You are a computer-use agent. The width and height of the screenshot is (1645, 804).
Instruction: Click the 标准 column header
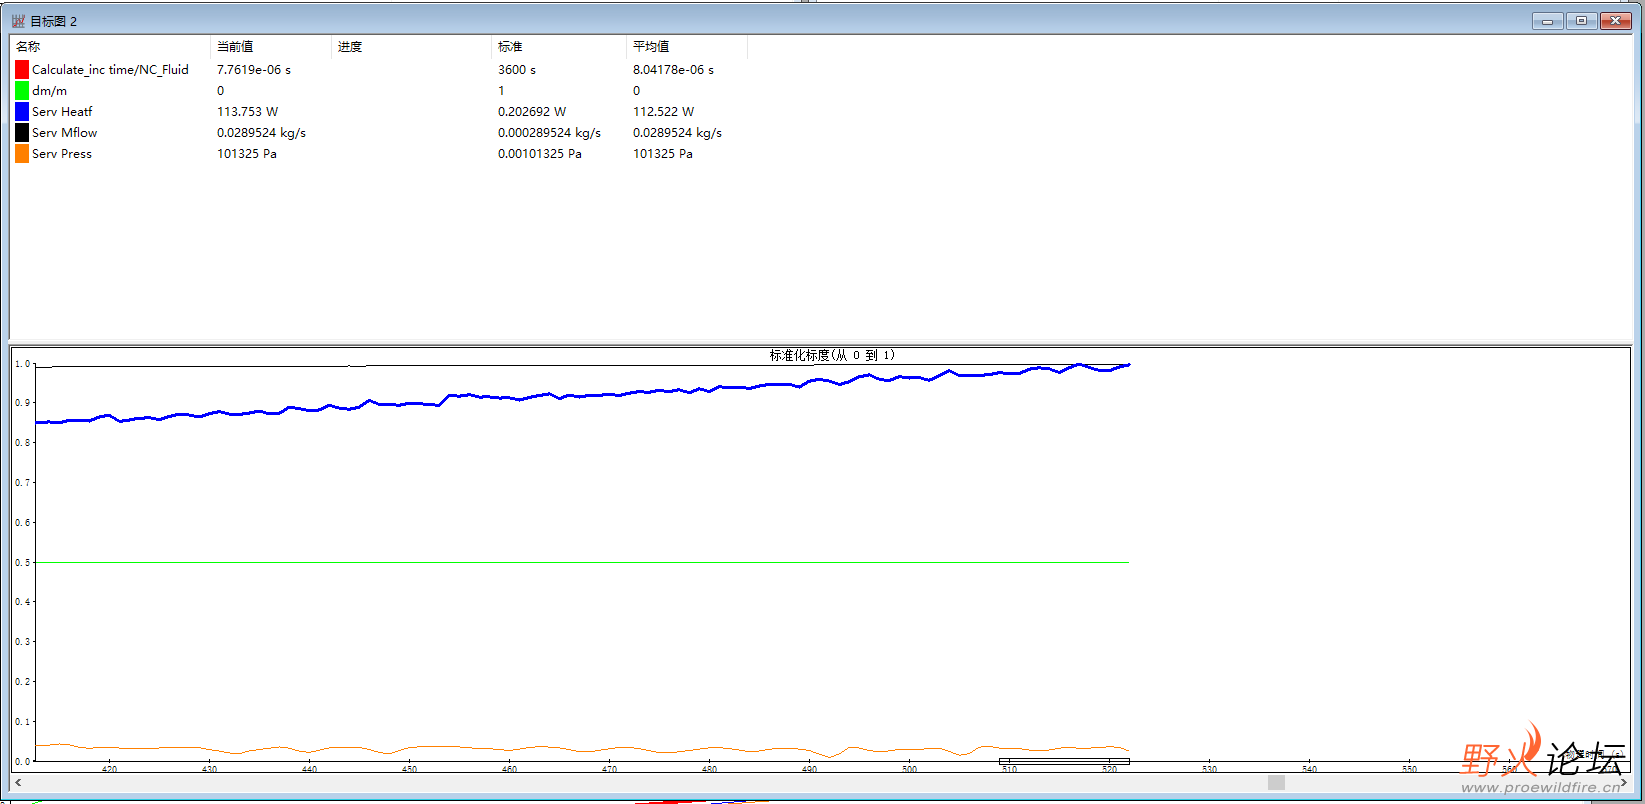559,47
